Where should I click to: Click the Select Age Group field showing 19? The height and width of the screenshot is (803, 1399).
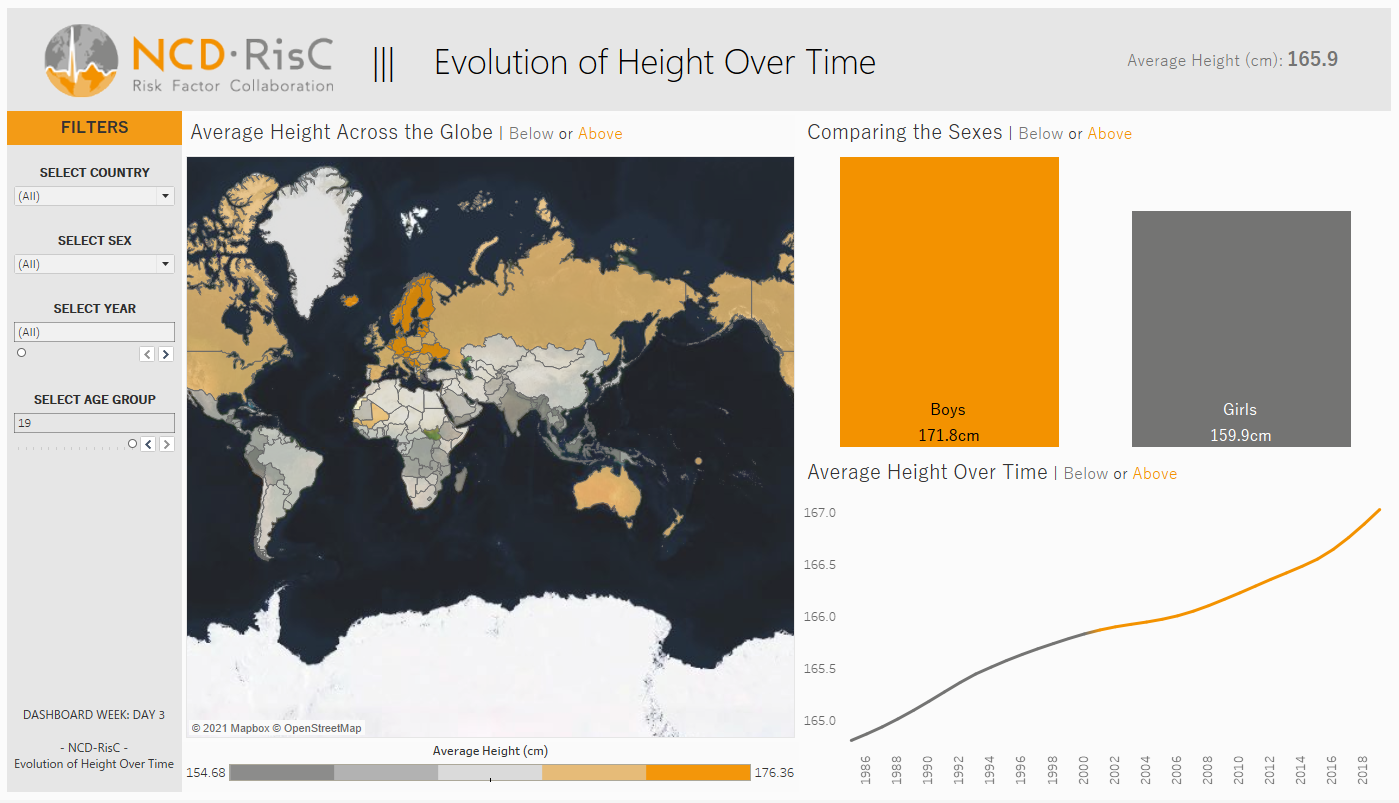click(95, 423)
